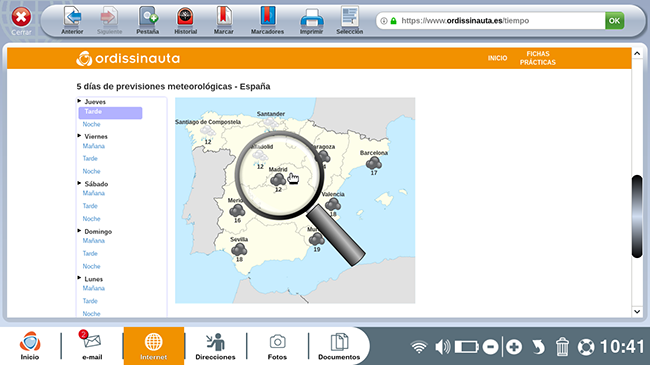Click the Madrid weather cloud icon
This screenshot has width=650, height=365.
click(278, 180)
